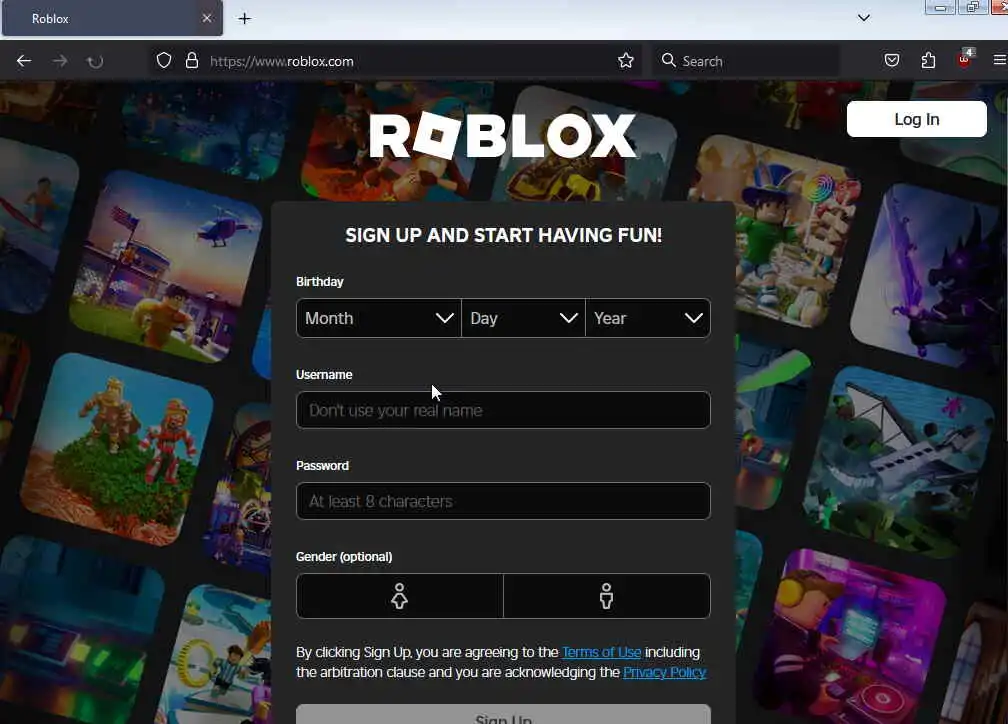Select the male gender option
Image resolution: width=1008 pixels, height=724 pixels.
[x=607, y=596]
